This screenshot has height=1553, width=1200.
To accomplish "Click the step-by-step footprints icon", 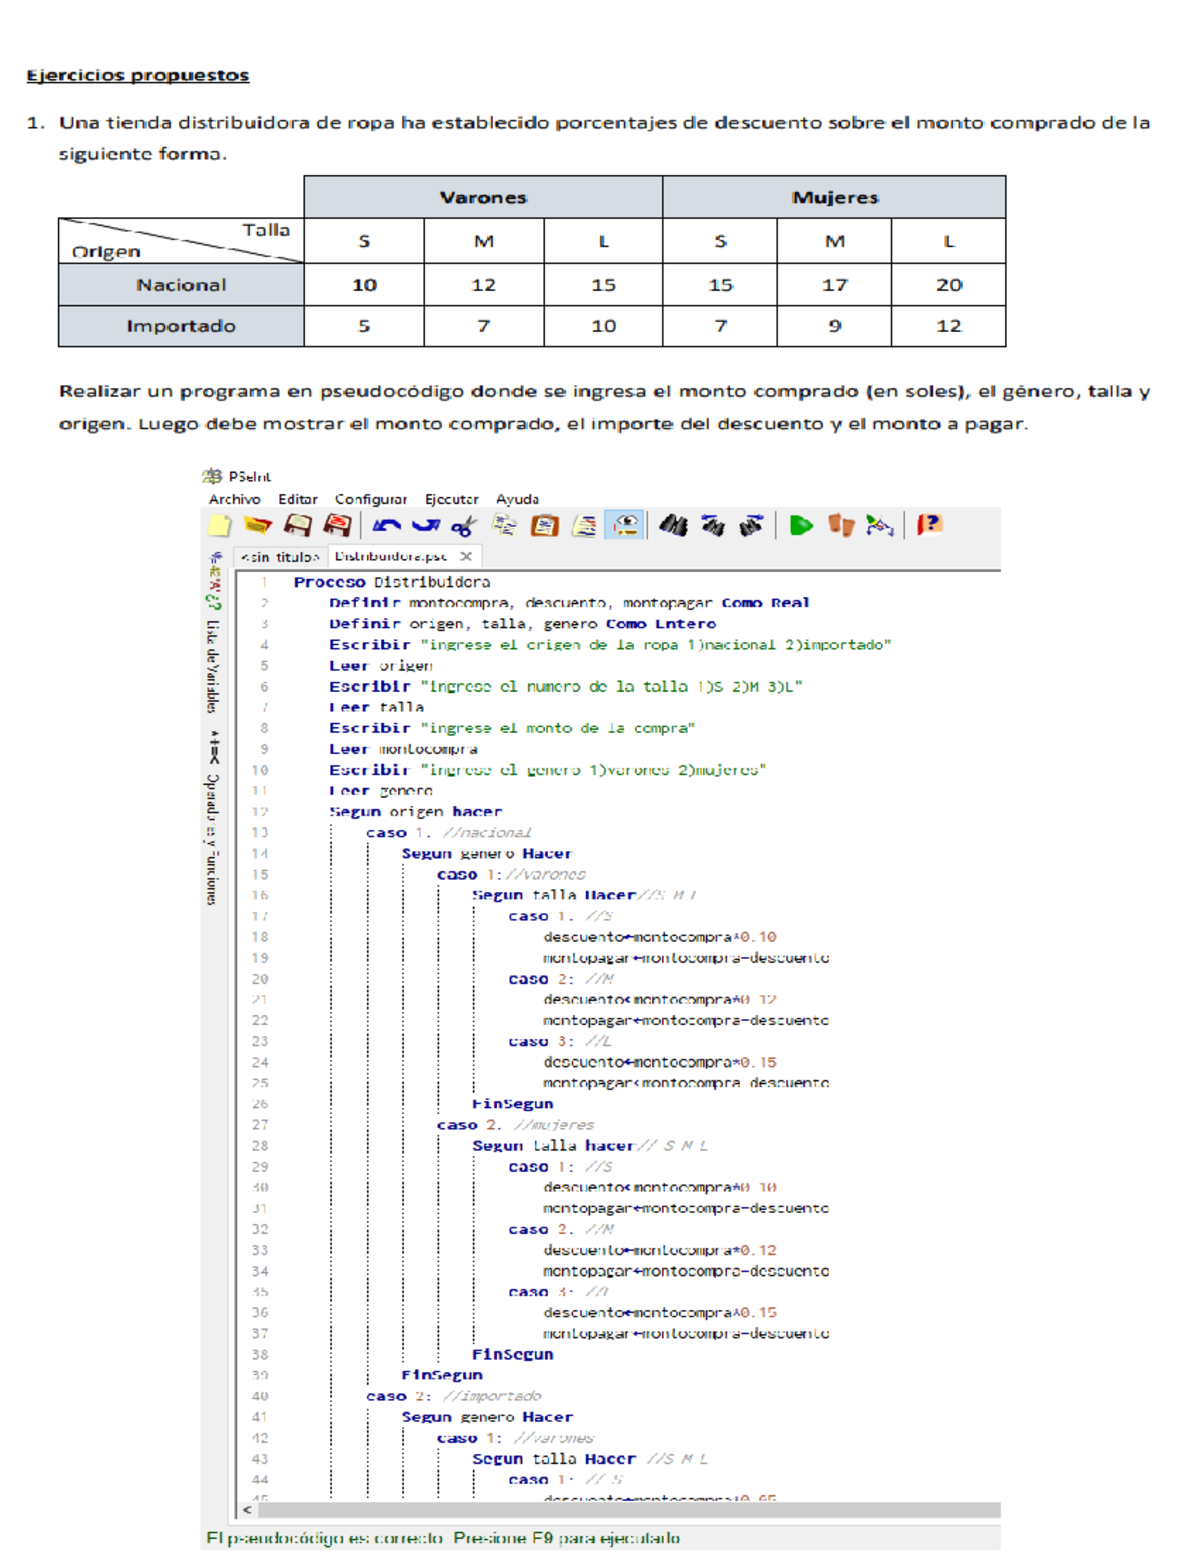I will pyautogui.click(x=841, y=526).
